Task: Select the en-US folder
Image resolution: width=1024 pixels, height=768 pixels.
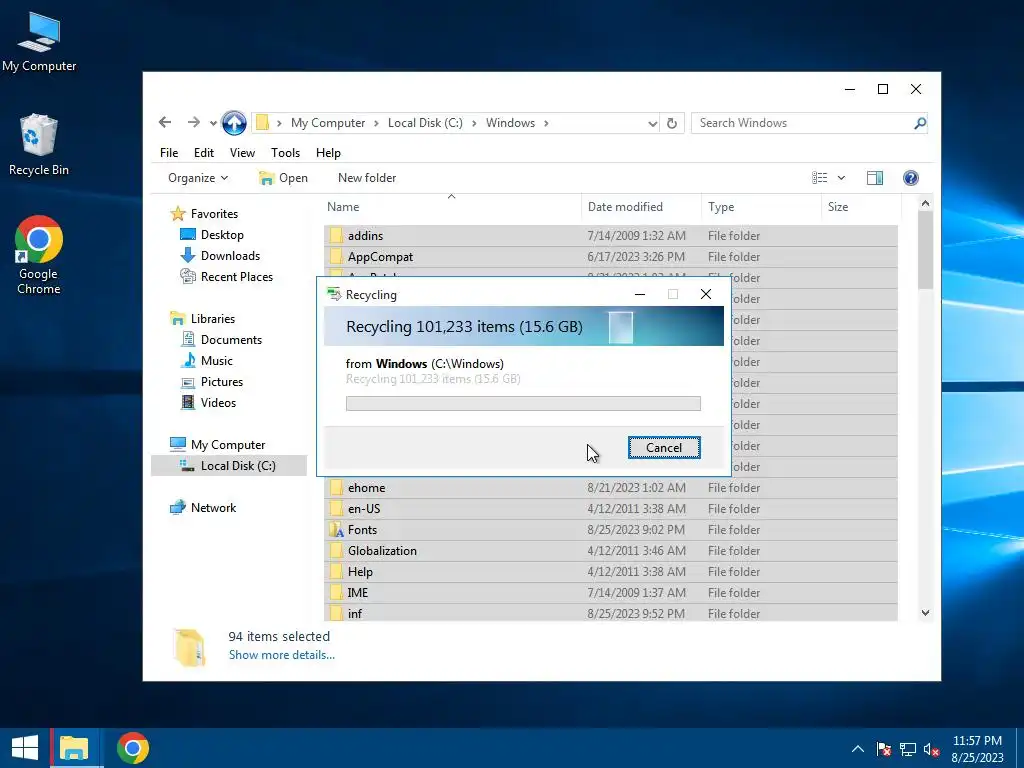Action: (611, 508)
